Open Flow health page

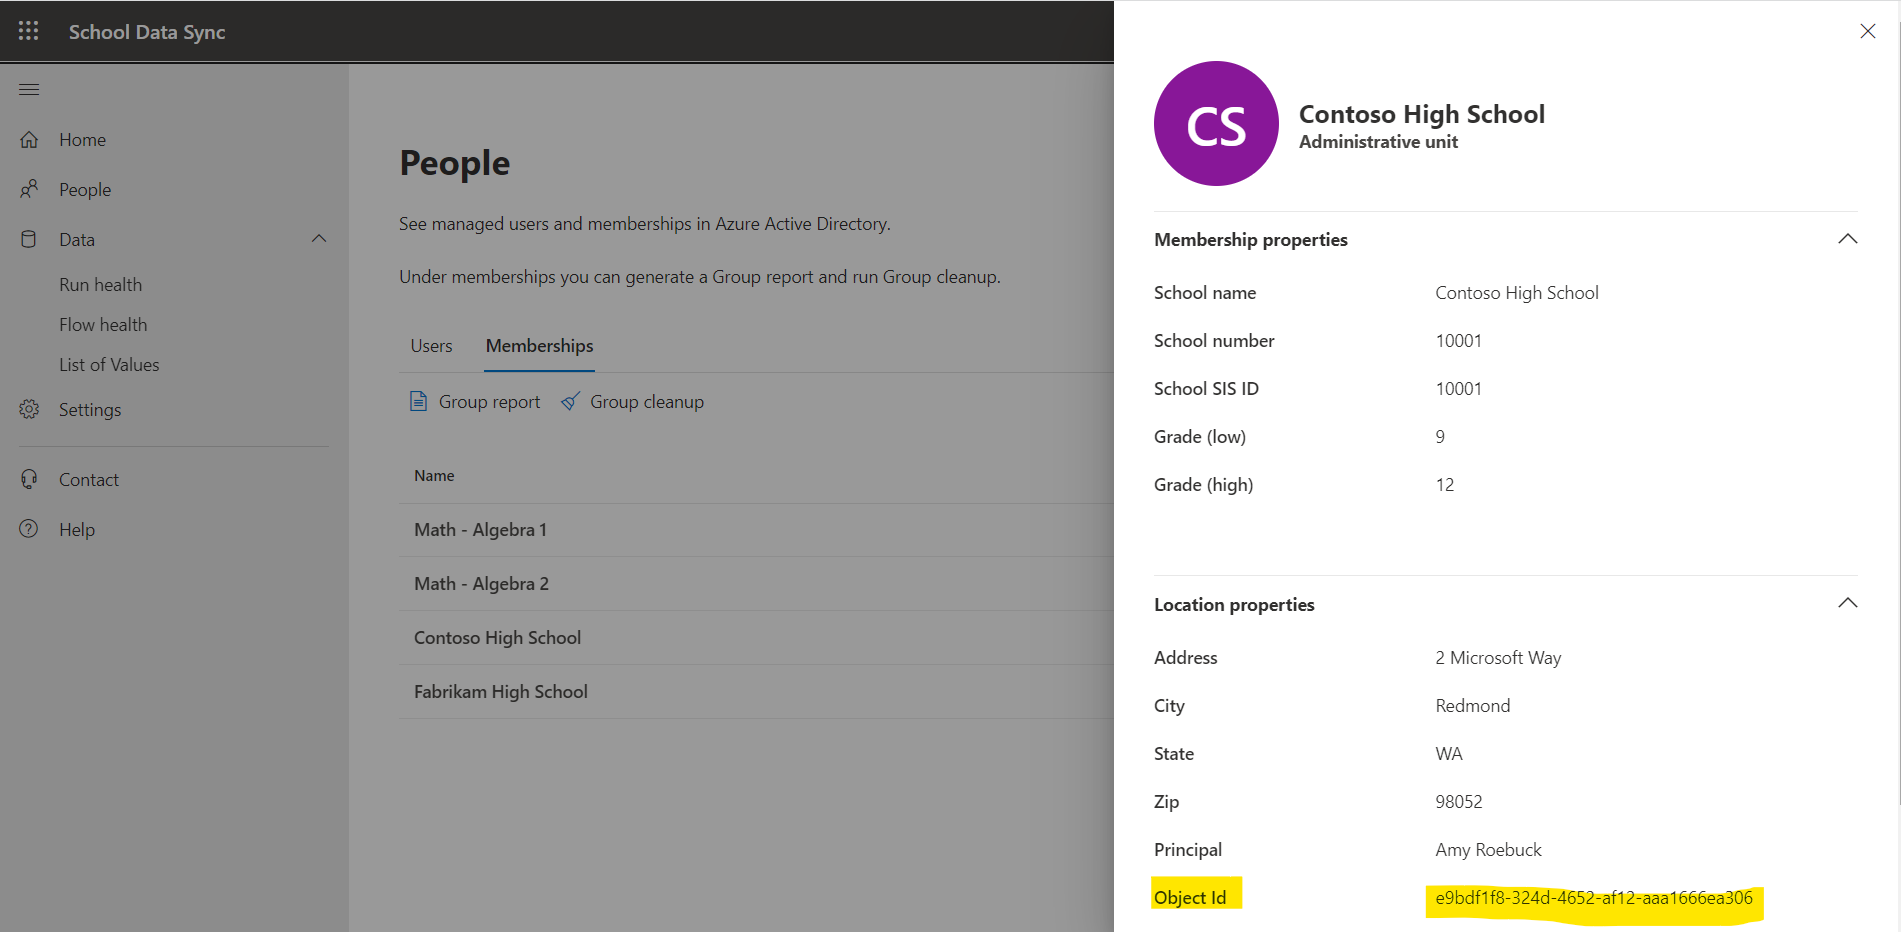[103, 324]
